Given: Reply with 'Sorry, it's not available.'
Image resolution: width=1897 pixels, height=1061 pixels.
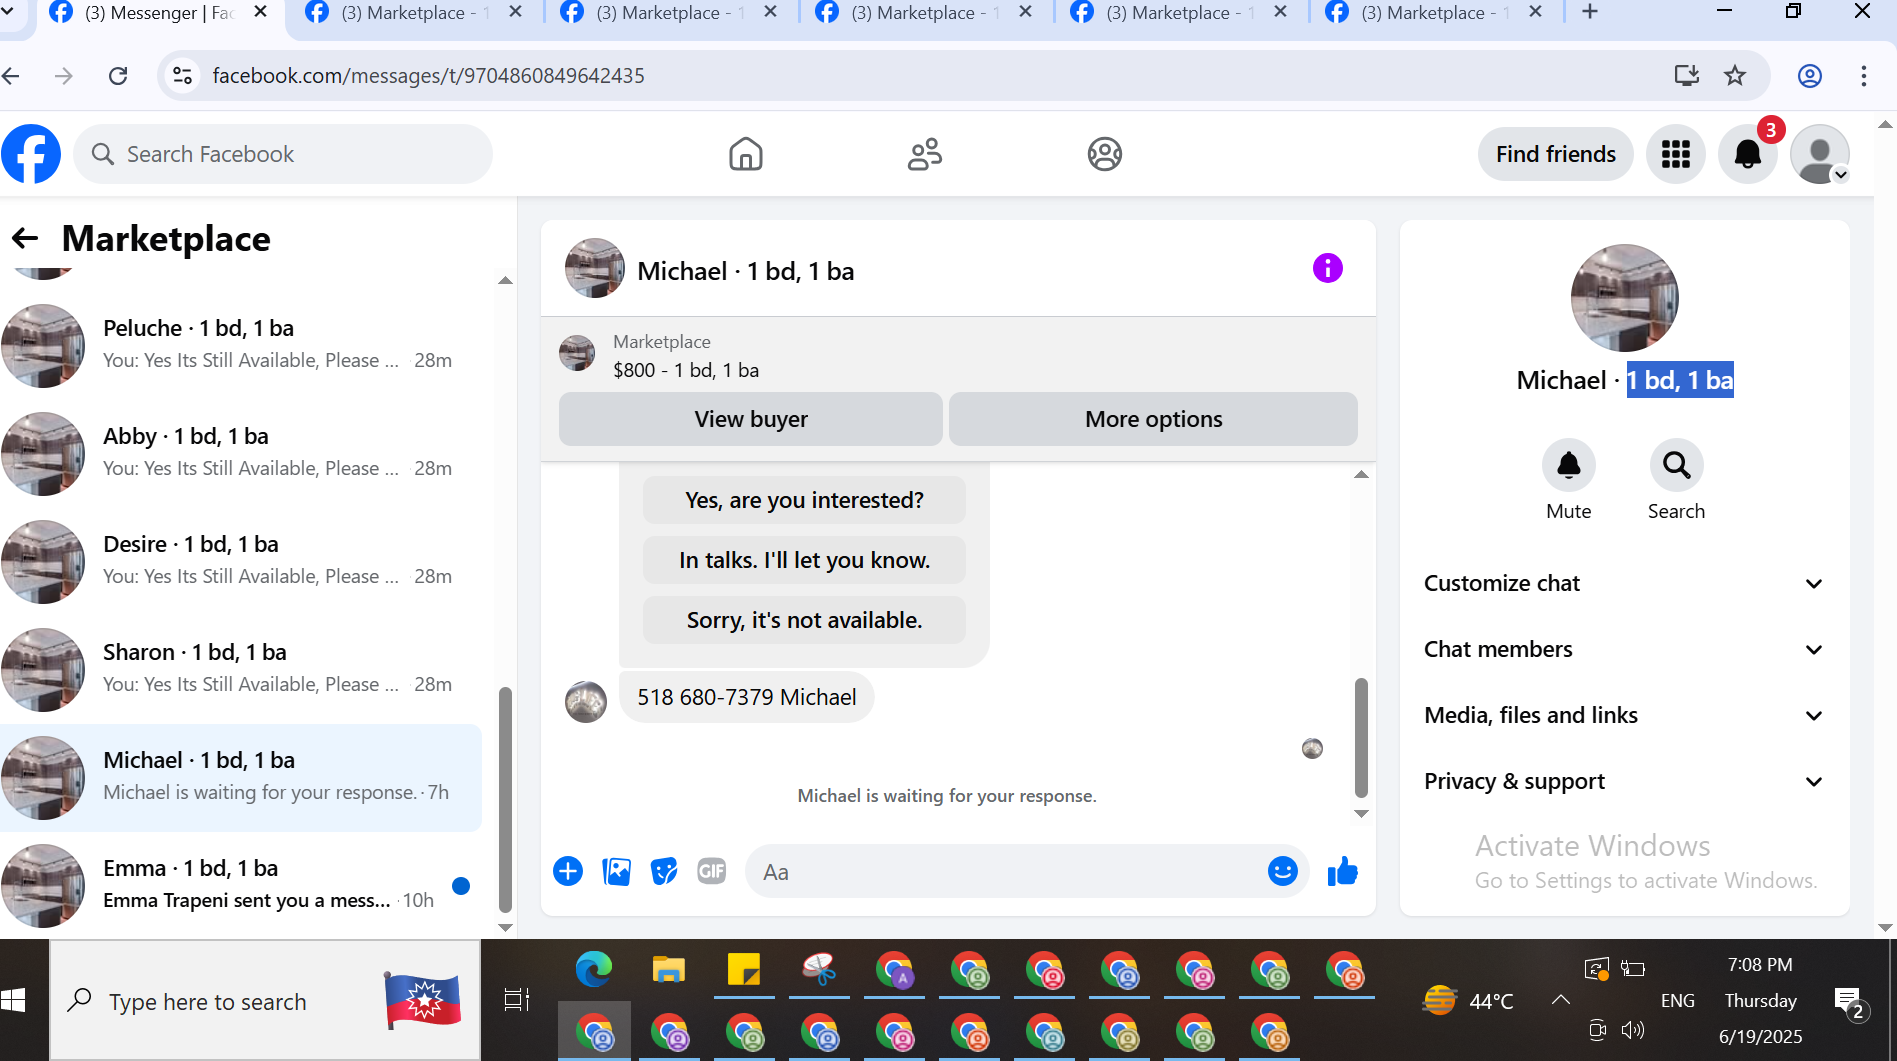Looking at the screenshot, I should coord(805,620).
